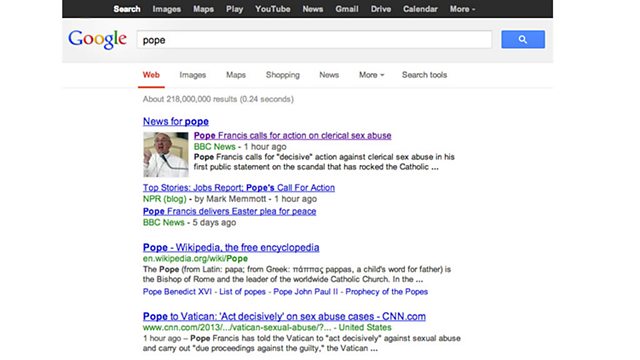This screenshot has height=360, width=640.
Task: Switch to 'Maps' results tab
Action: [236, 75]
